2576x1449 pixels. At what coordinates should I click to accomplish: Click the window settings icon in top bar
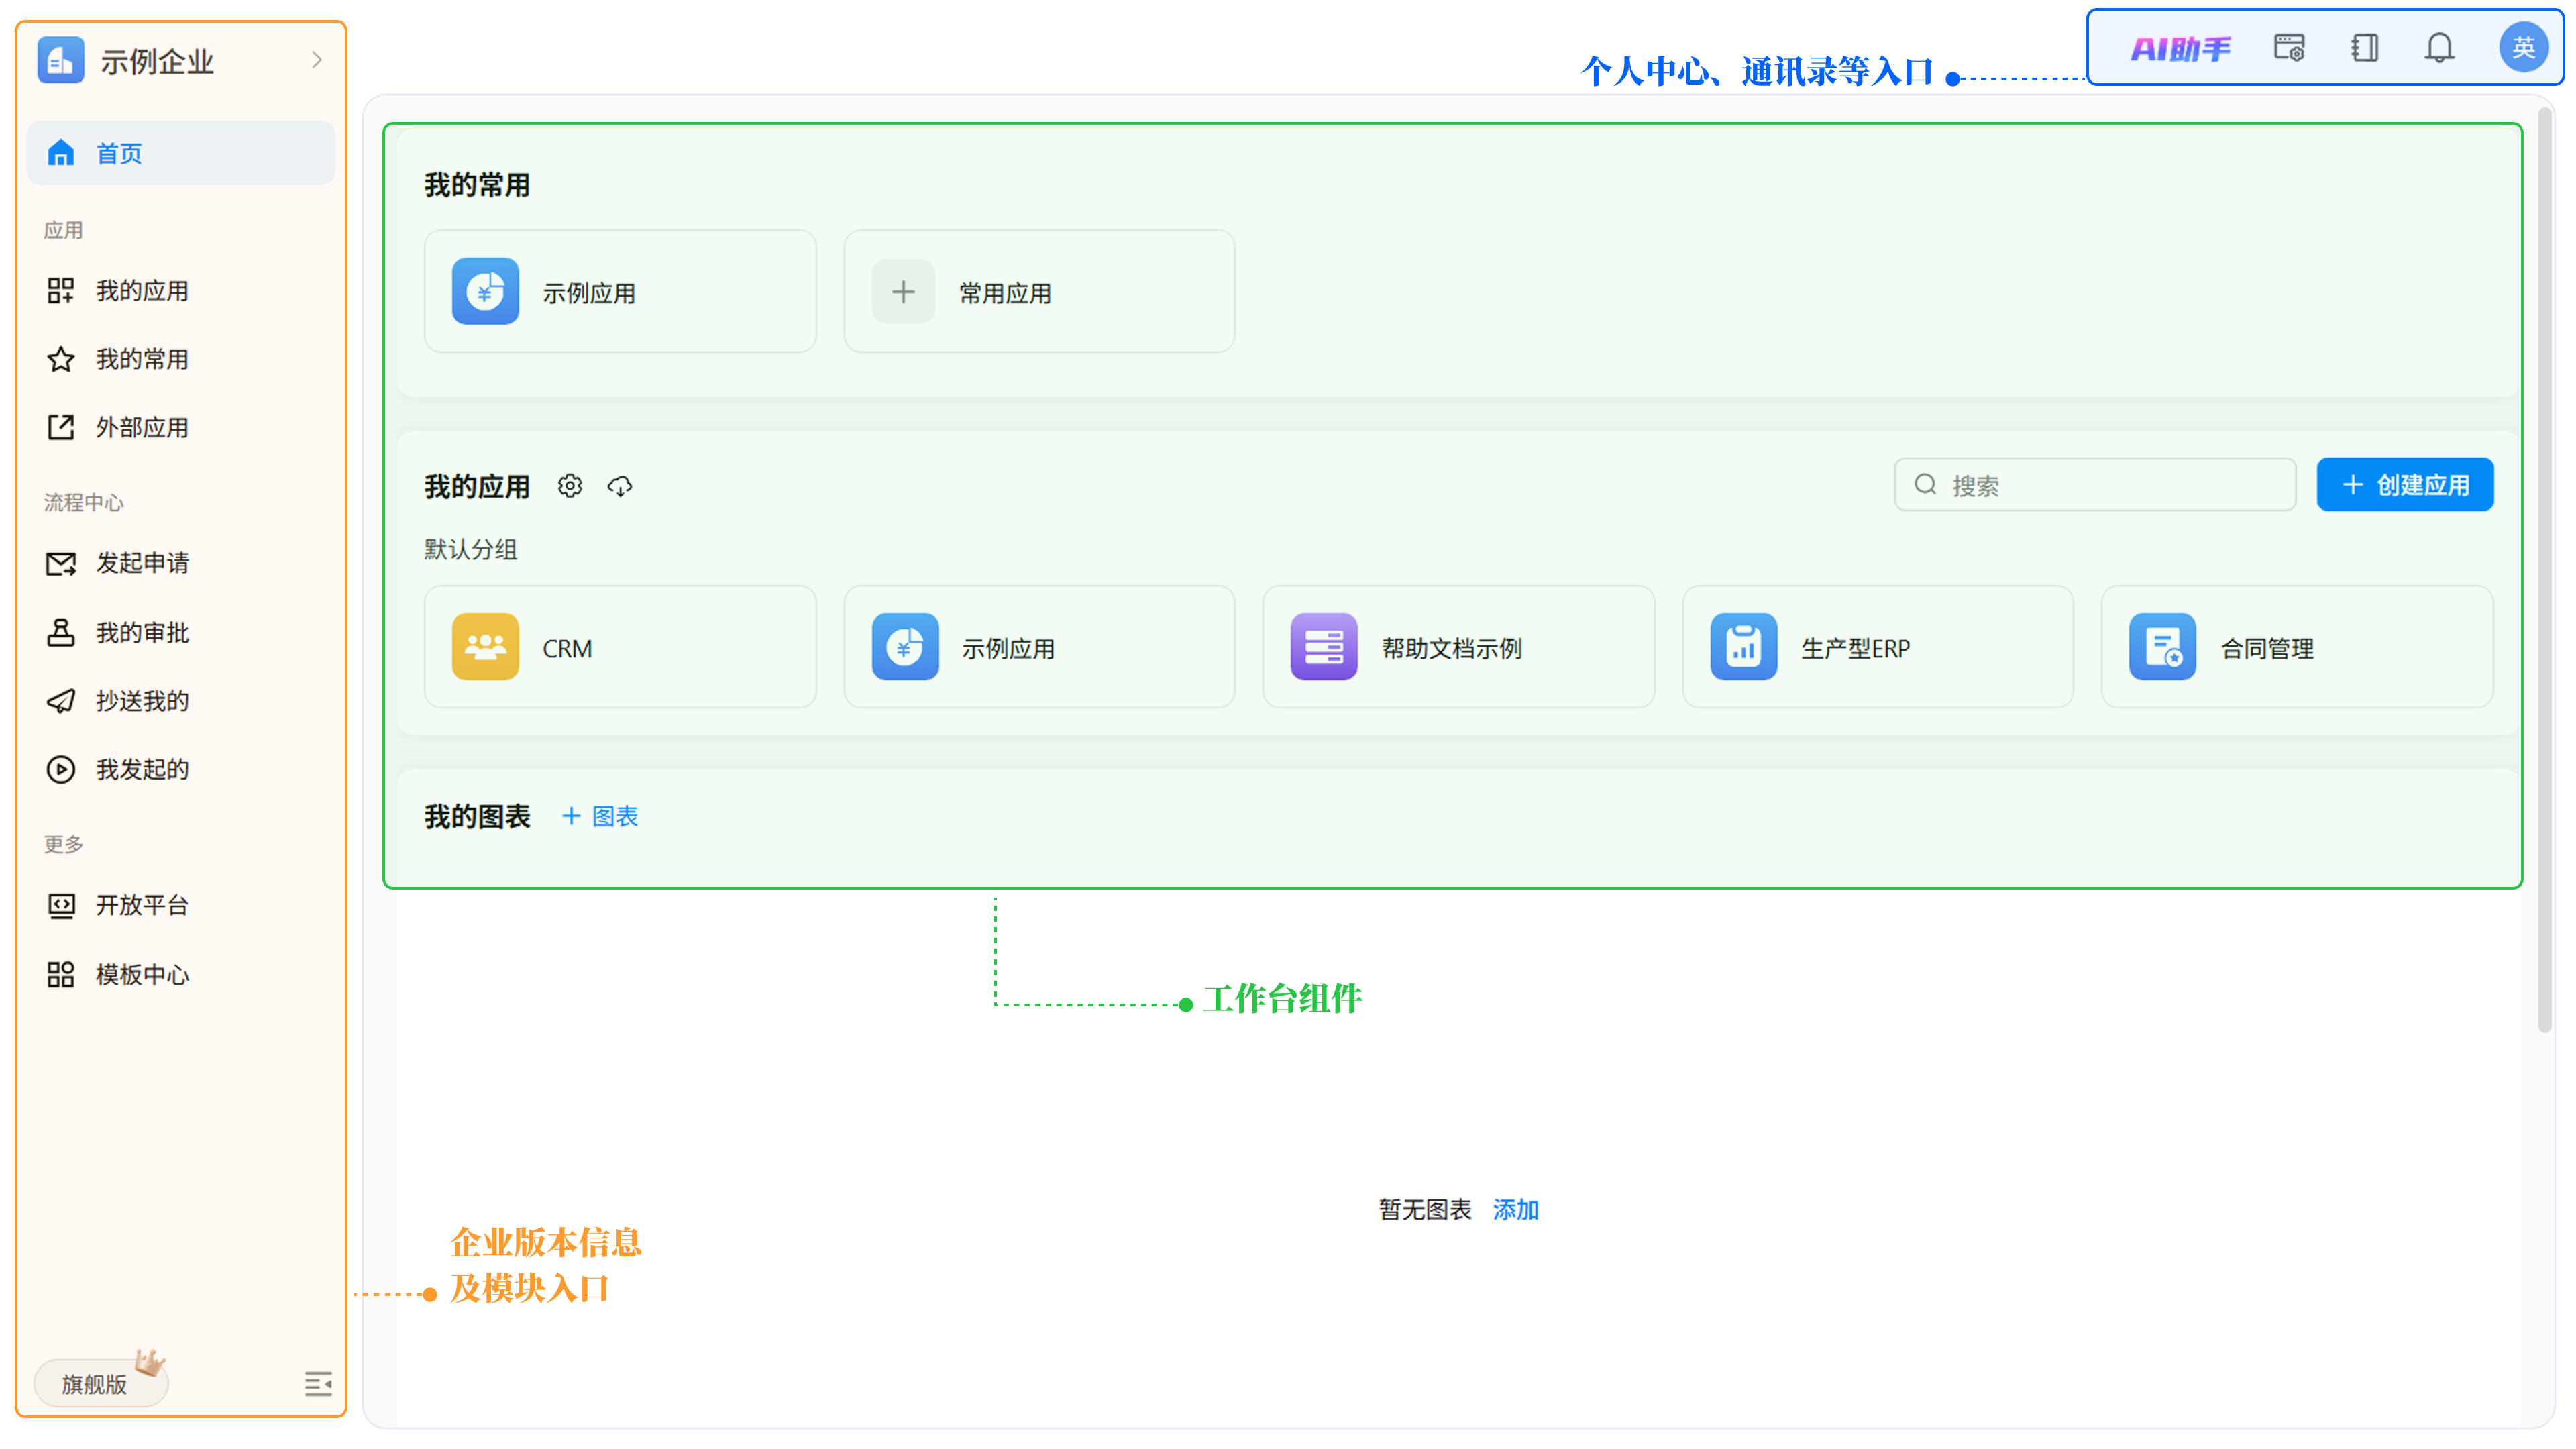[2289, 48]
